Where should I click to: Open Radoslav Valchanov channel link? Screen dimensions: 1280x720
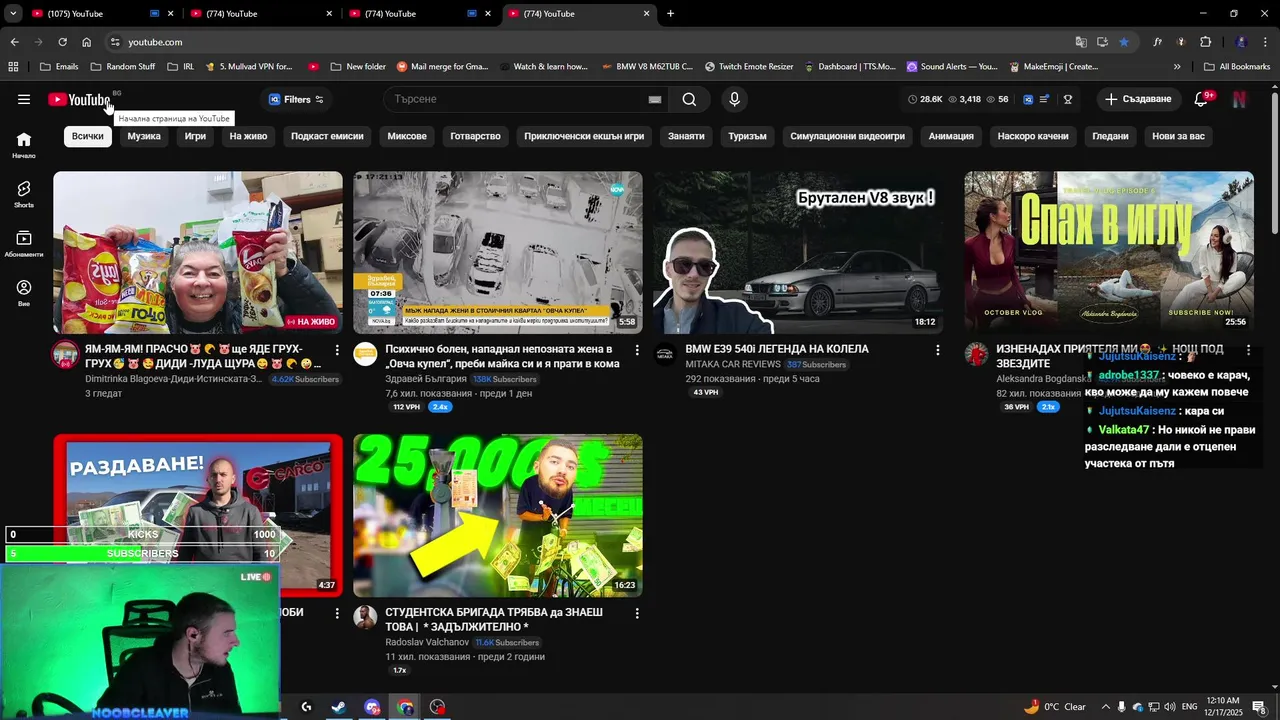pos(427,642)
